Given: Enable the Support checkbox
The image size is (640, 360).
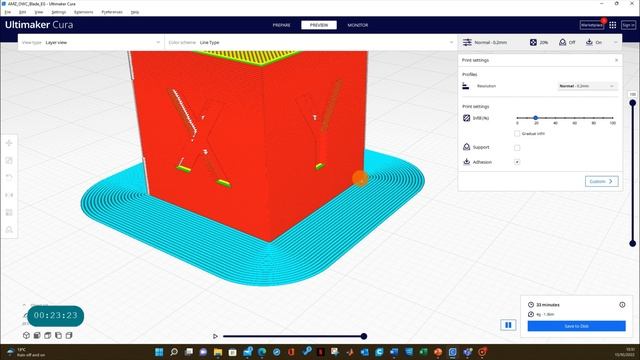Looking at the screenshot, I should [x=517, y=148].
